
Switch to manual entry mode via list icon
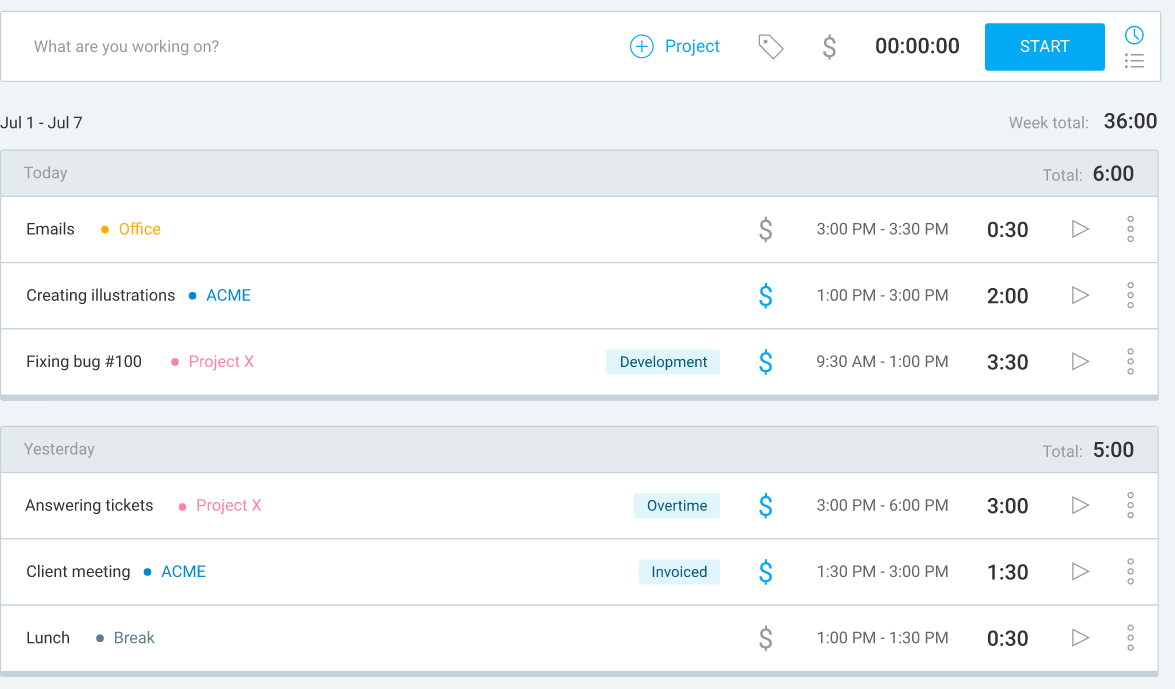1134,61
